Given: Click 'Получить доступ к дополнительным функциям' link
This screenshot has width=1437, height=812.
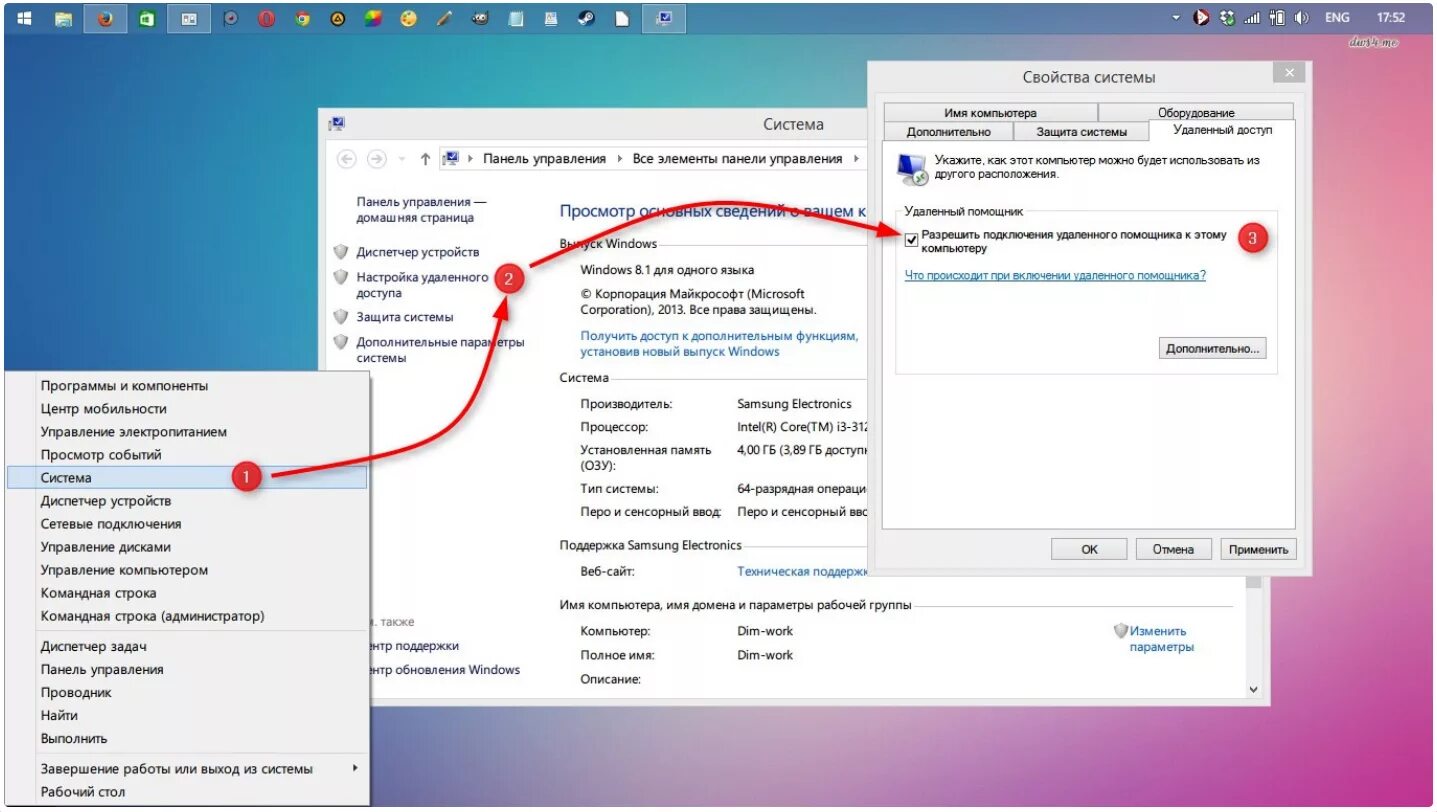Looking at the screenshot, I should (x=719, y=344).
